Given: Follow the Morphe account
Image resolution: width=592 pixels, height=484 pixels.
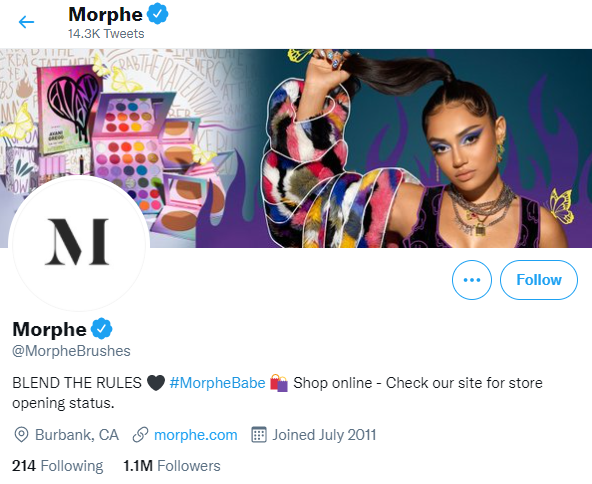Looking at the screenshot, I should (x=539, y=280).
